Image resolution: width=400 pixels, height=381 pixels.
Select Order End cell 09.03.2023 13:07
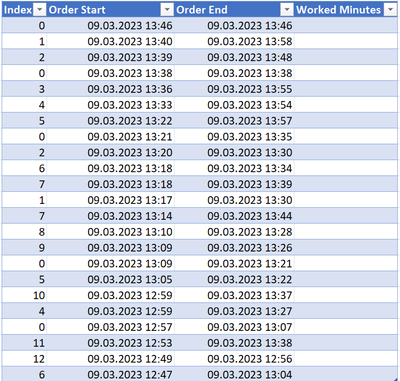point(234,327)
